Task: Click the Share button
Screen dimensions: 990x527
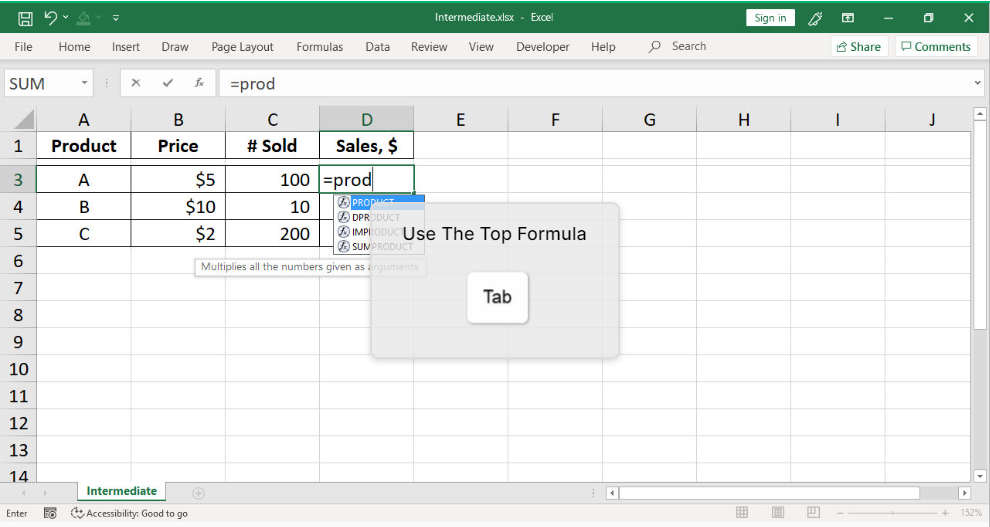Action: point(859,47)
